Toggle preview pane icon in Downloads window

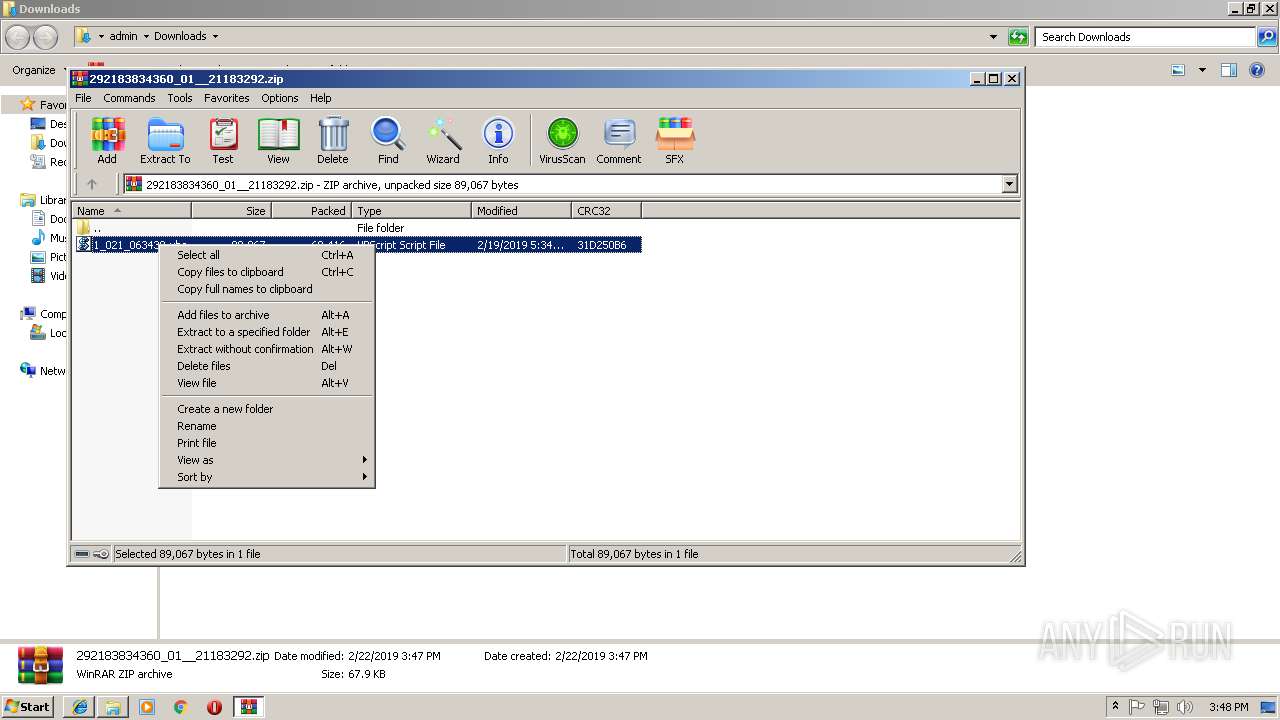pyautogui.click(x=1229, y=70)
